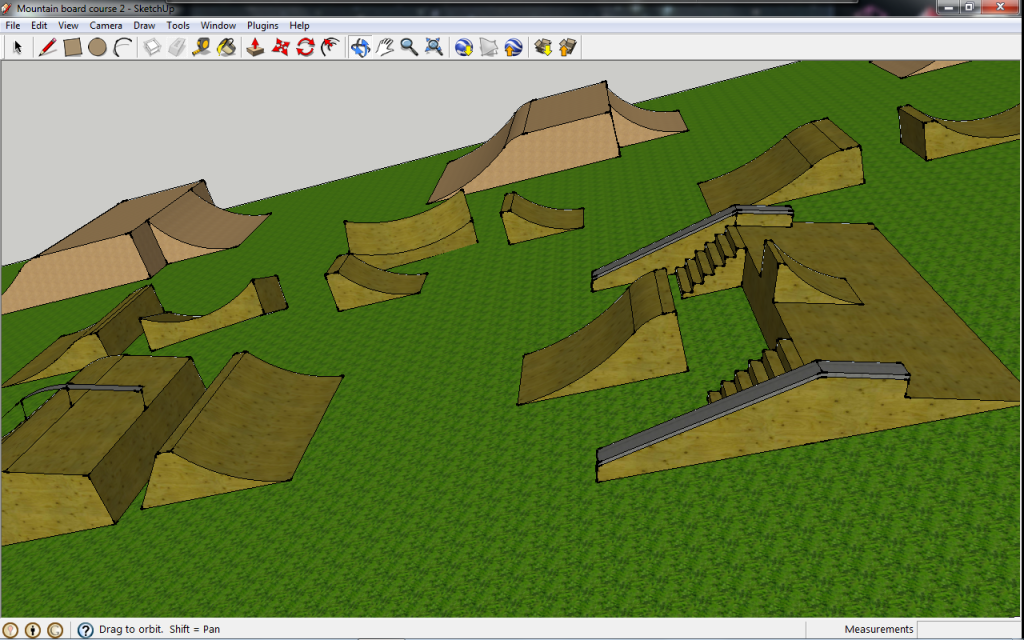
Task: Select the Pan hand tool
Action: click(x=385, y=47)
